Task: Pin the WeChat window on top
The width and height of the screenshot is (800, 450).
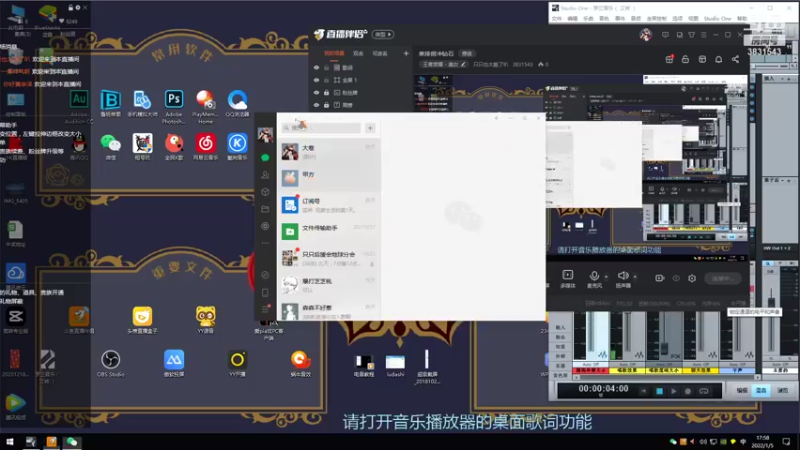Action: coord(496,118)
